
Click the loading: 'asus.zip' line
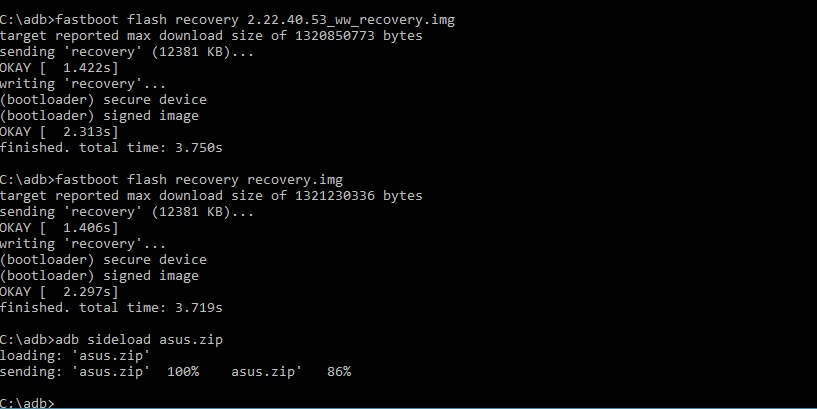pyautogui.click(x=75, y=355)
